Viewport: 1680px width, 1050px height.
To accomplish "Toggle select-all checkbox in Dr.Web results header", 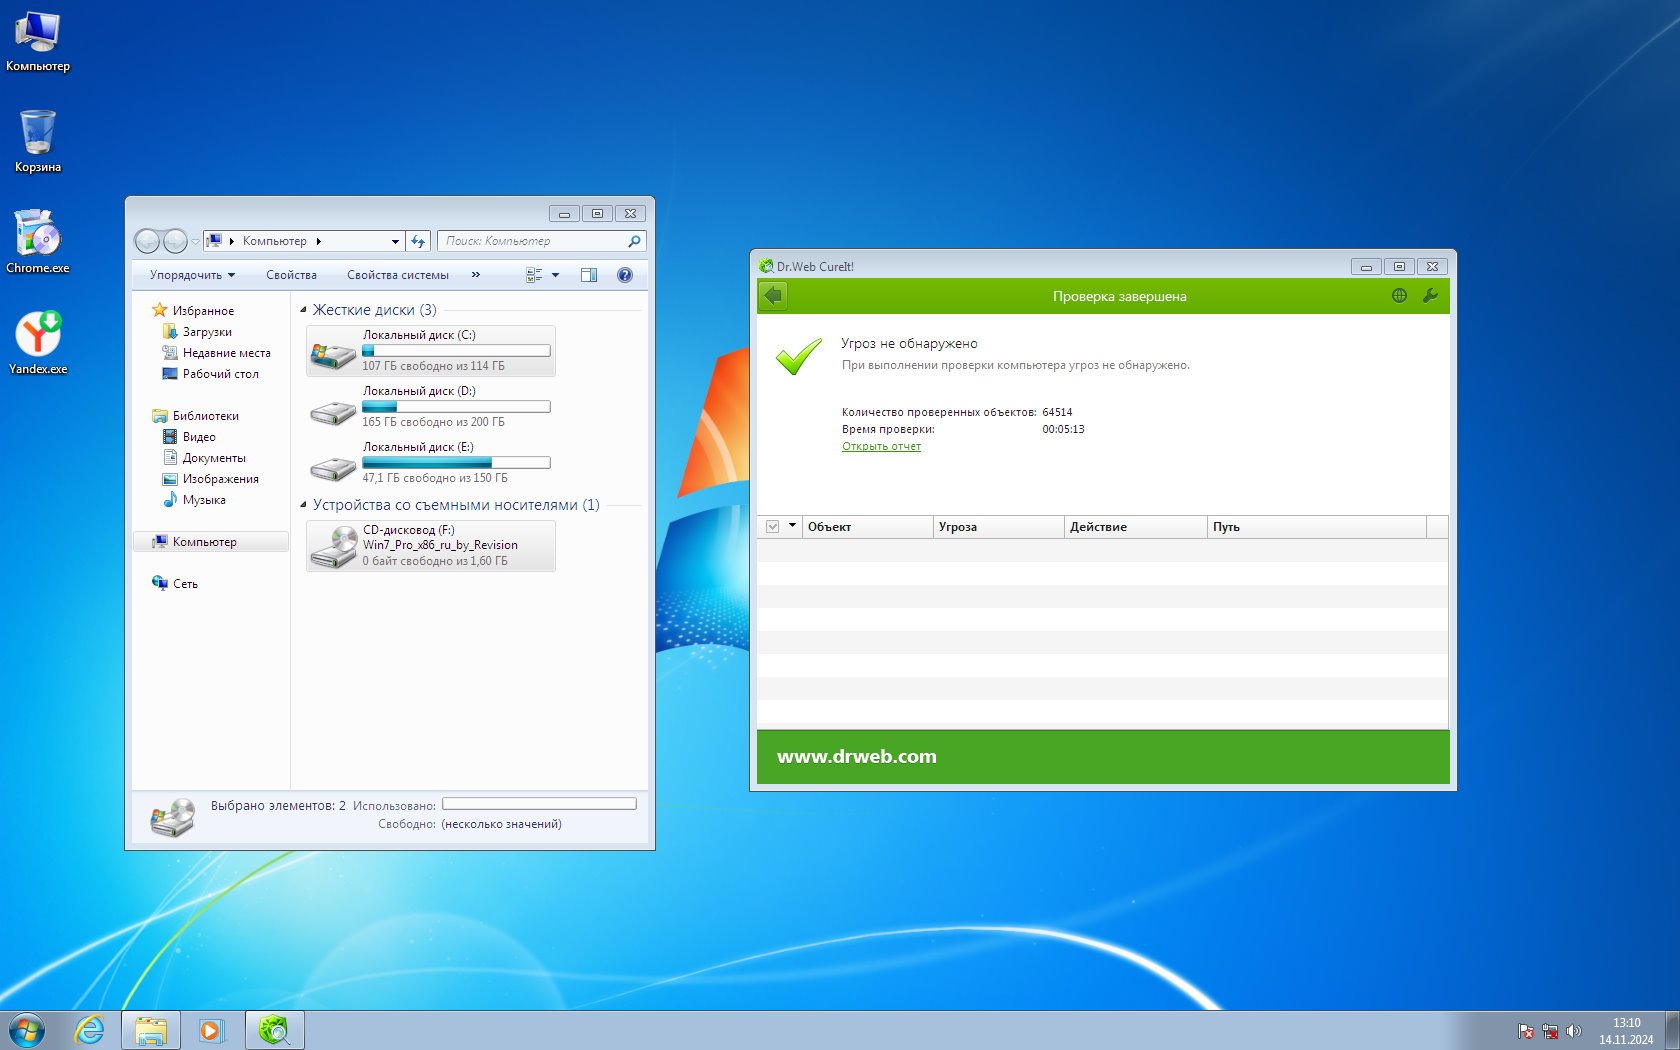I will pyautogui.click(x=772, y=527).
